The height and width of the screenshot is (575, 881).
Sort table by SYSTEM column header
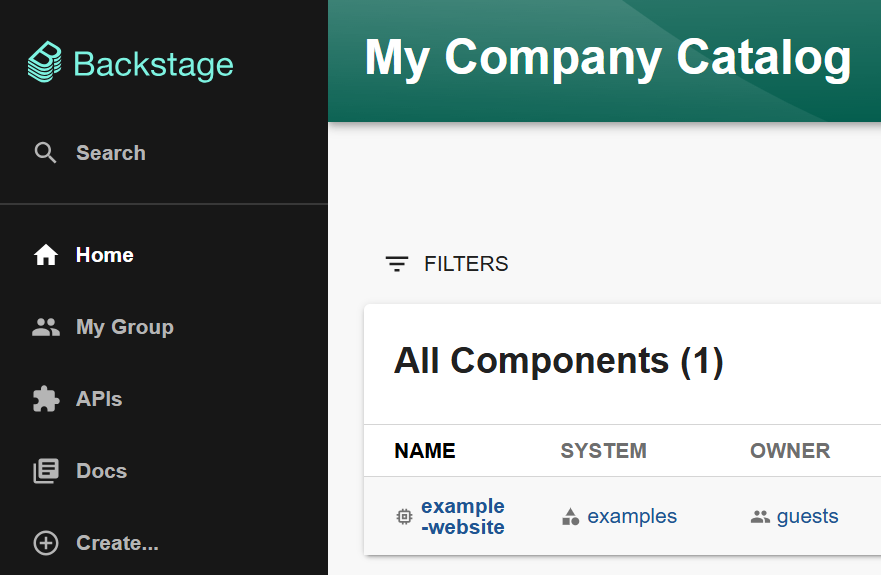pyautogui.click(x=603, y=451)
